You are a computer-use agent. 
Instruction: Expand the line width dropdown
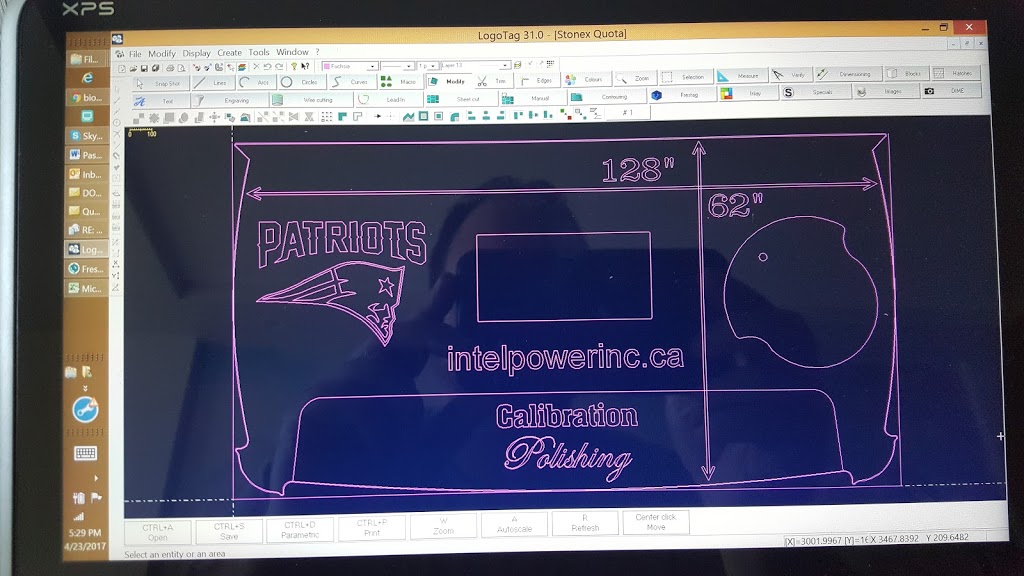[x=433, y=66]
